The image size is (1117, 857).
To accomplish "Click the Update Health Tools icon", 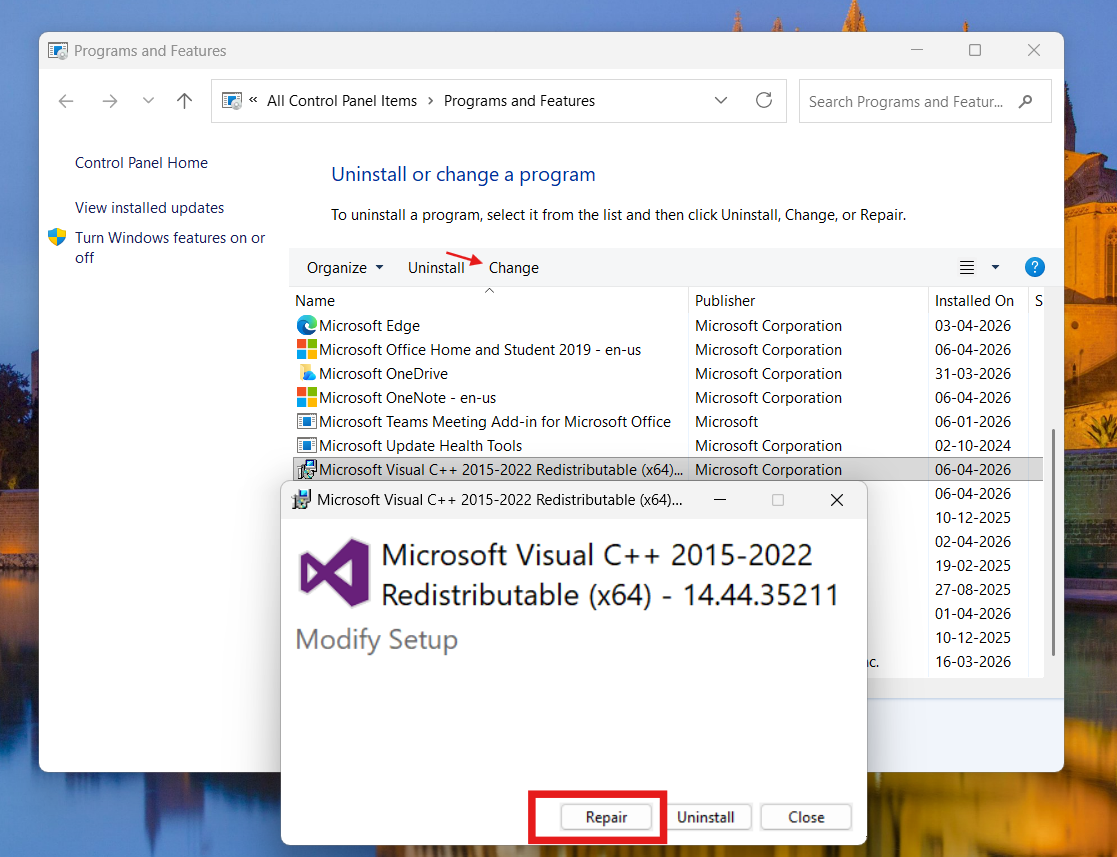I will [x=307, y=445].
